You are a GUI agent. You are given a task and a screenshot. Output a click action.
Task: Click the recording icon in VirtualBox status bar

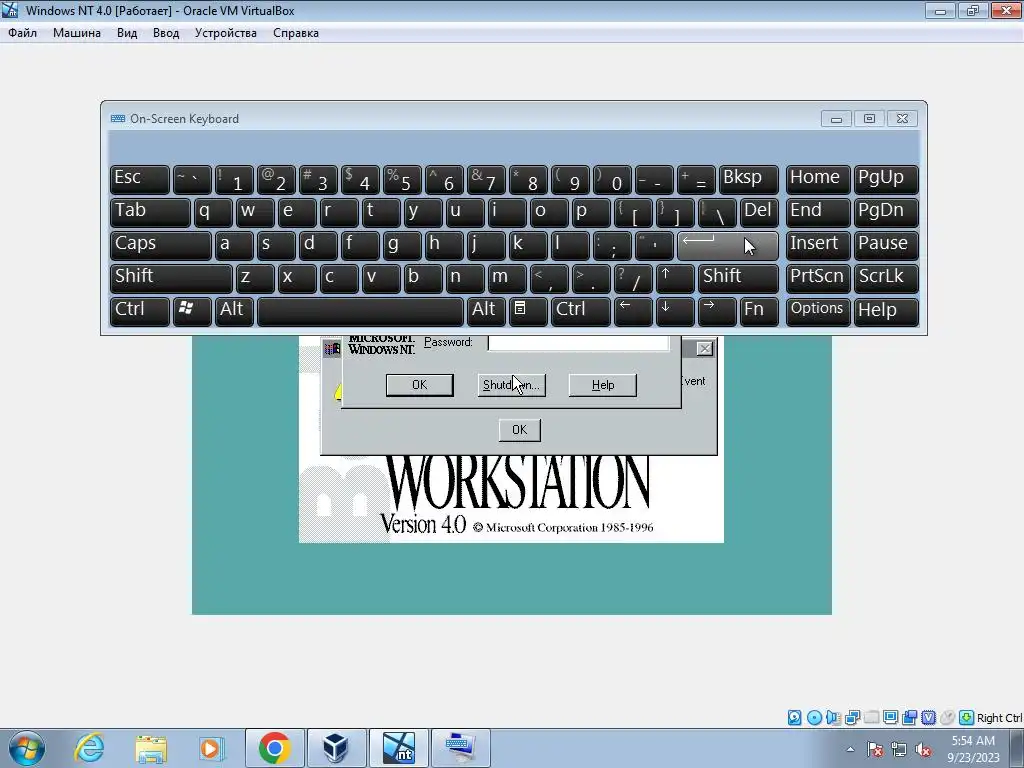click(909, 718)
